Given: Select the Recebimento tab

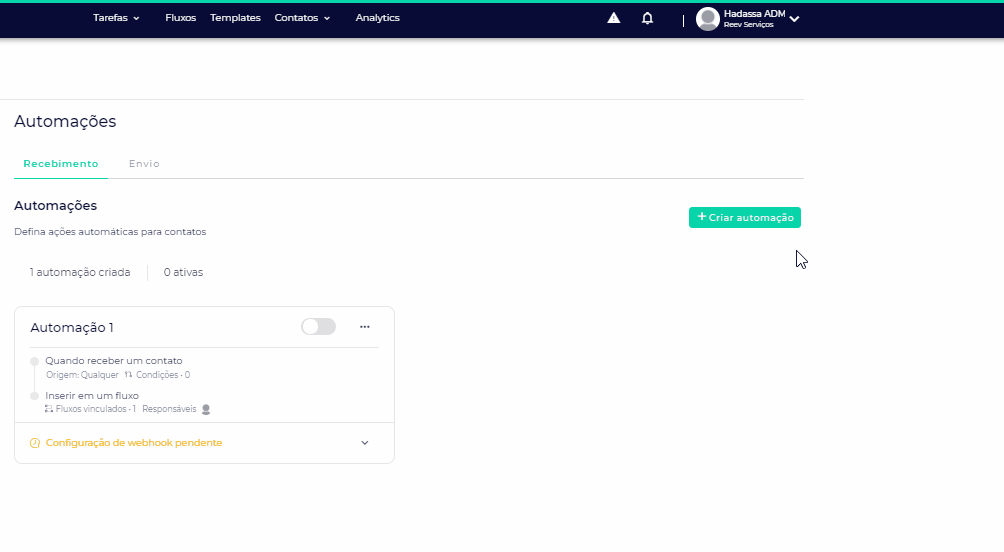Looking at the screenshot, I should [x=61, y=164].
